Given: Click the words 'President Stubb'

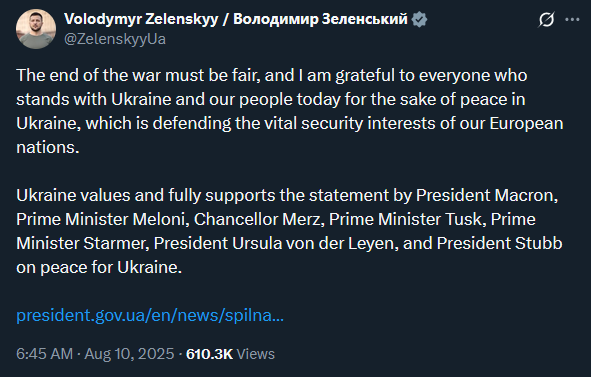Looking at the screenshot, I should (499, 243).
